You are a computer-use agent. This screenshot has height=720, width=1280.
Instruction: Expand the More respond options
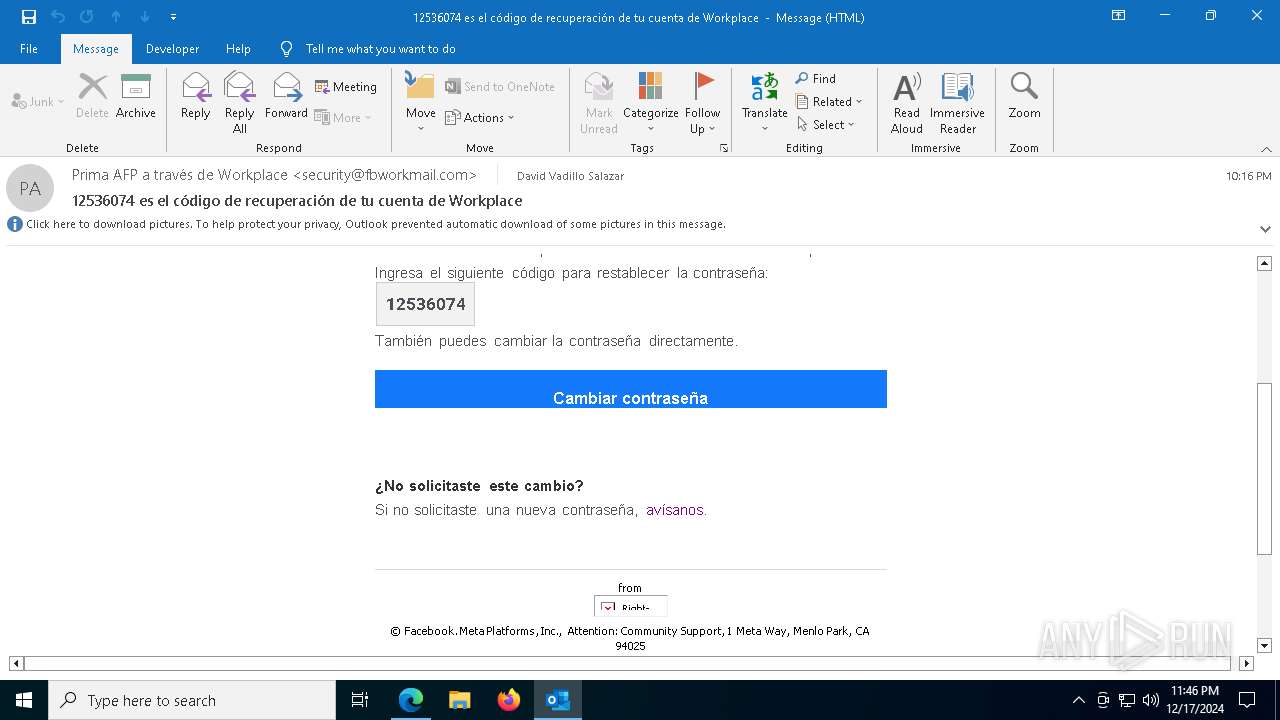tap(343, 117)
